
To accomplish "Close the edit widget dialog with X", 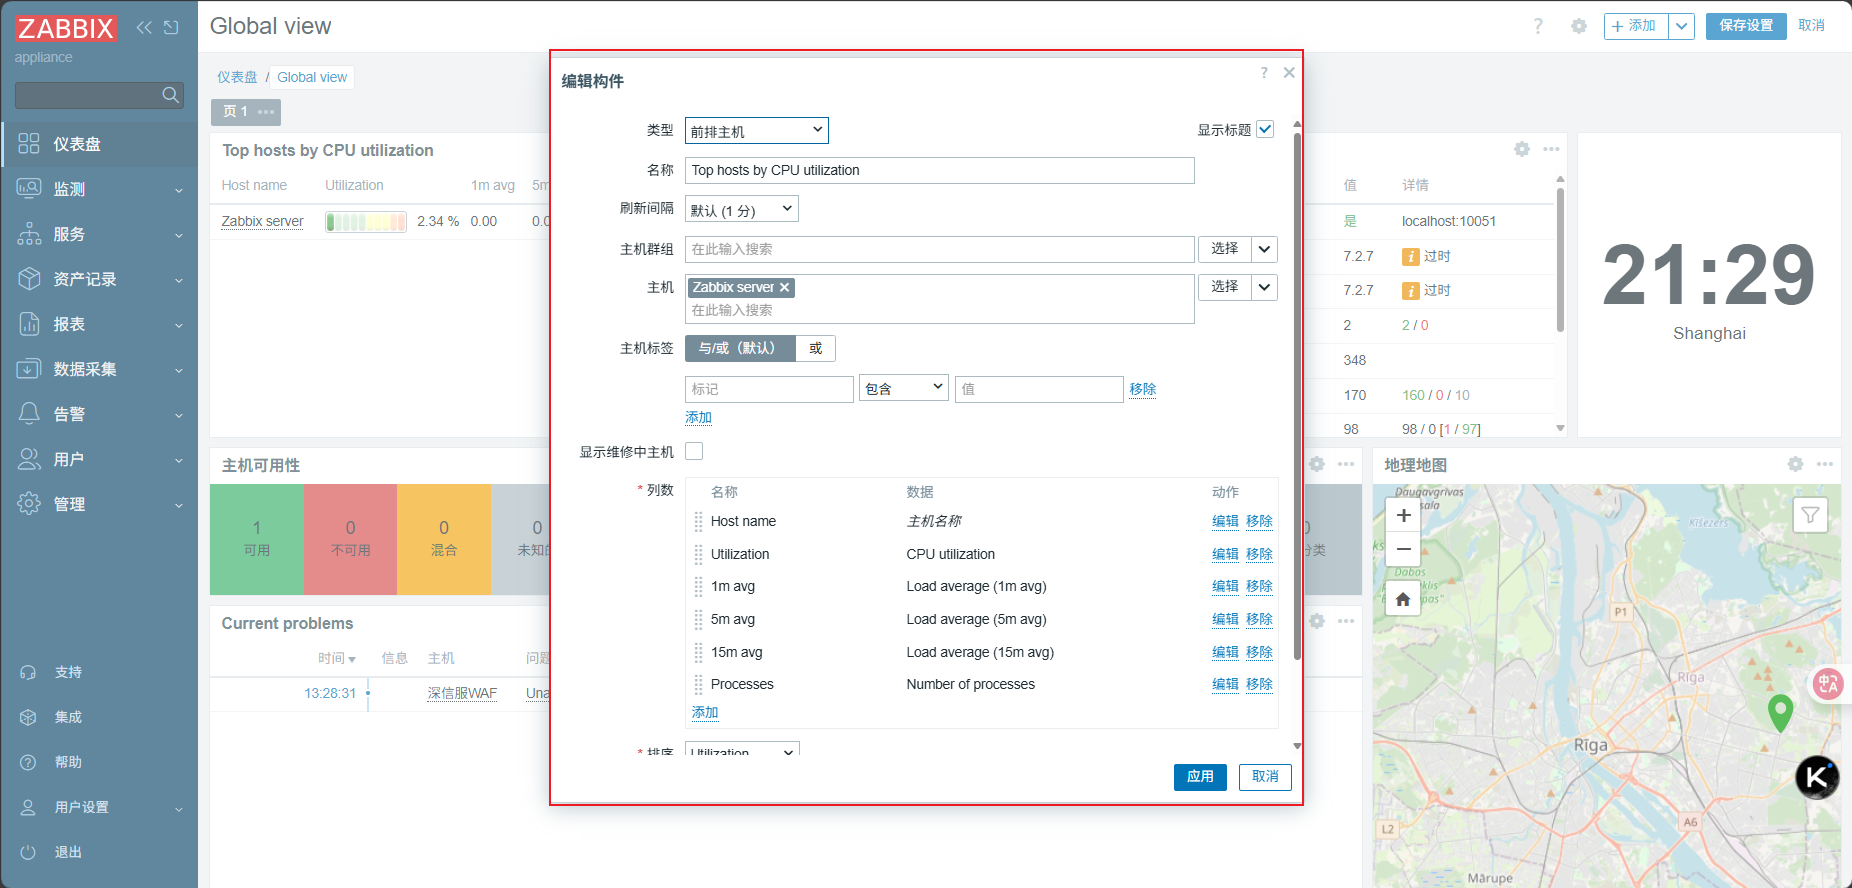I will click(1289, 73).
